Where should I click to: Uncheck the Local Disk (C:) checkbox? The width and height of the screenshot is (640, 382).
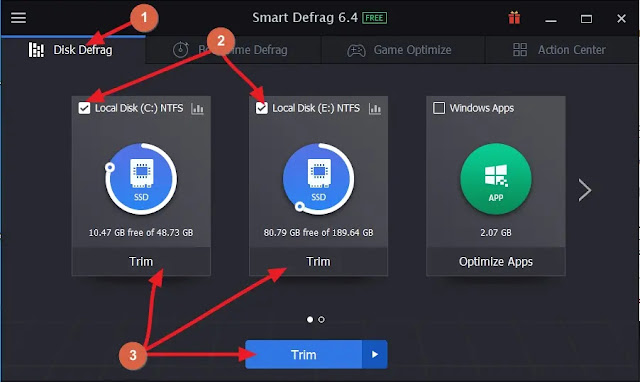[84, 108]
